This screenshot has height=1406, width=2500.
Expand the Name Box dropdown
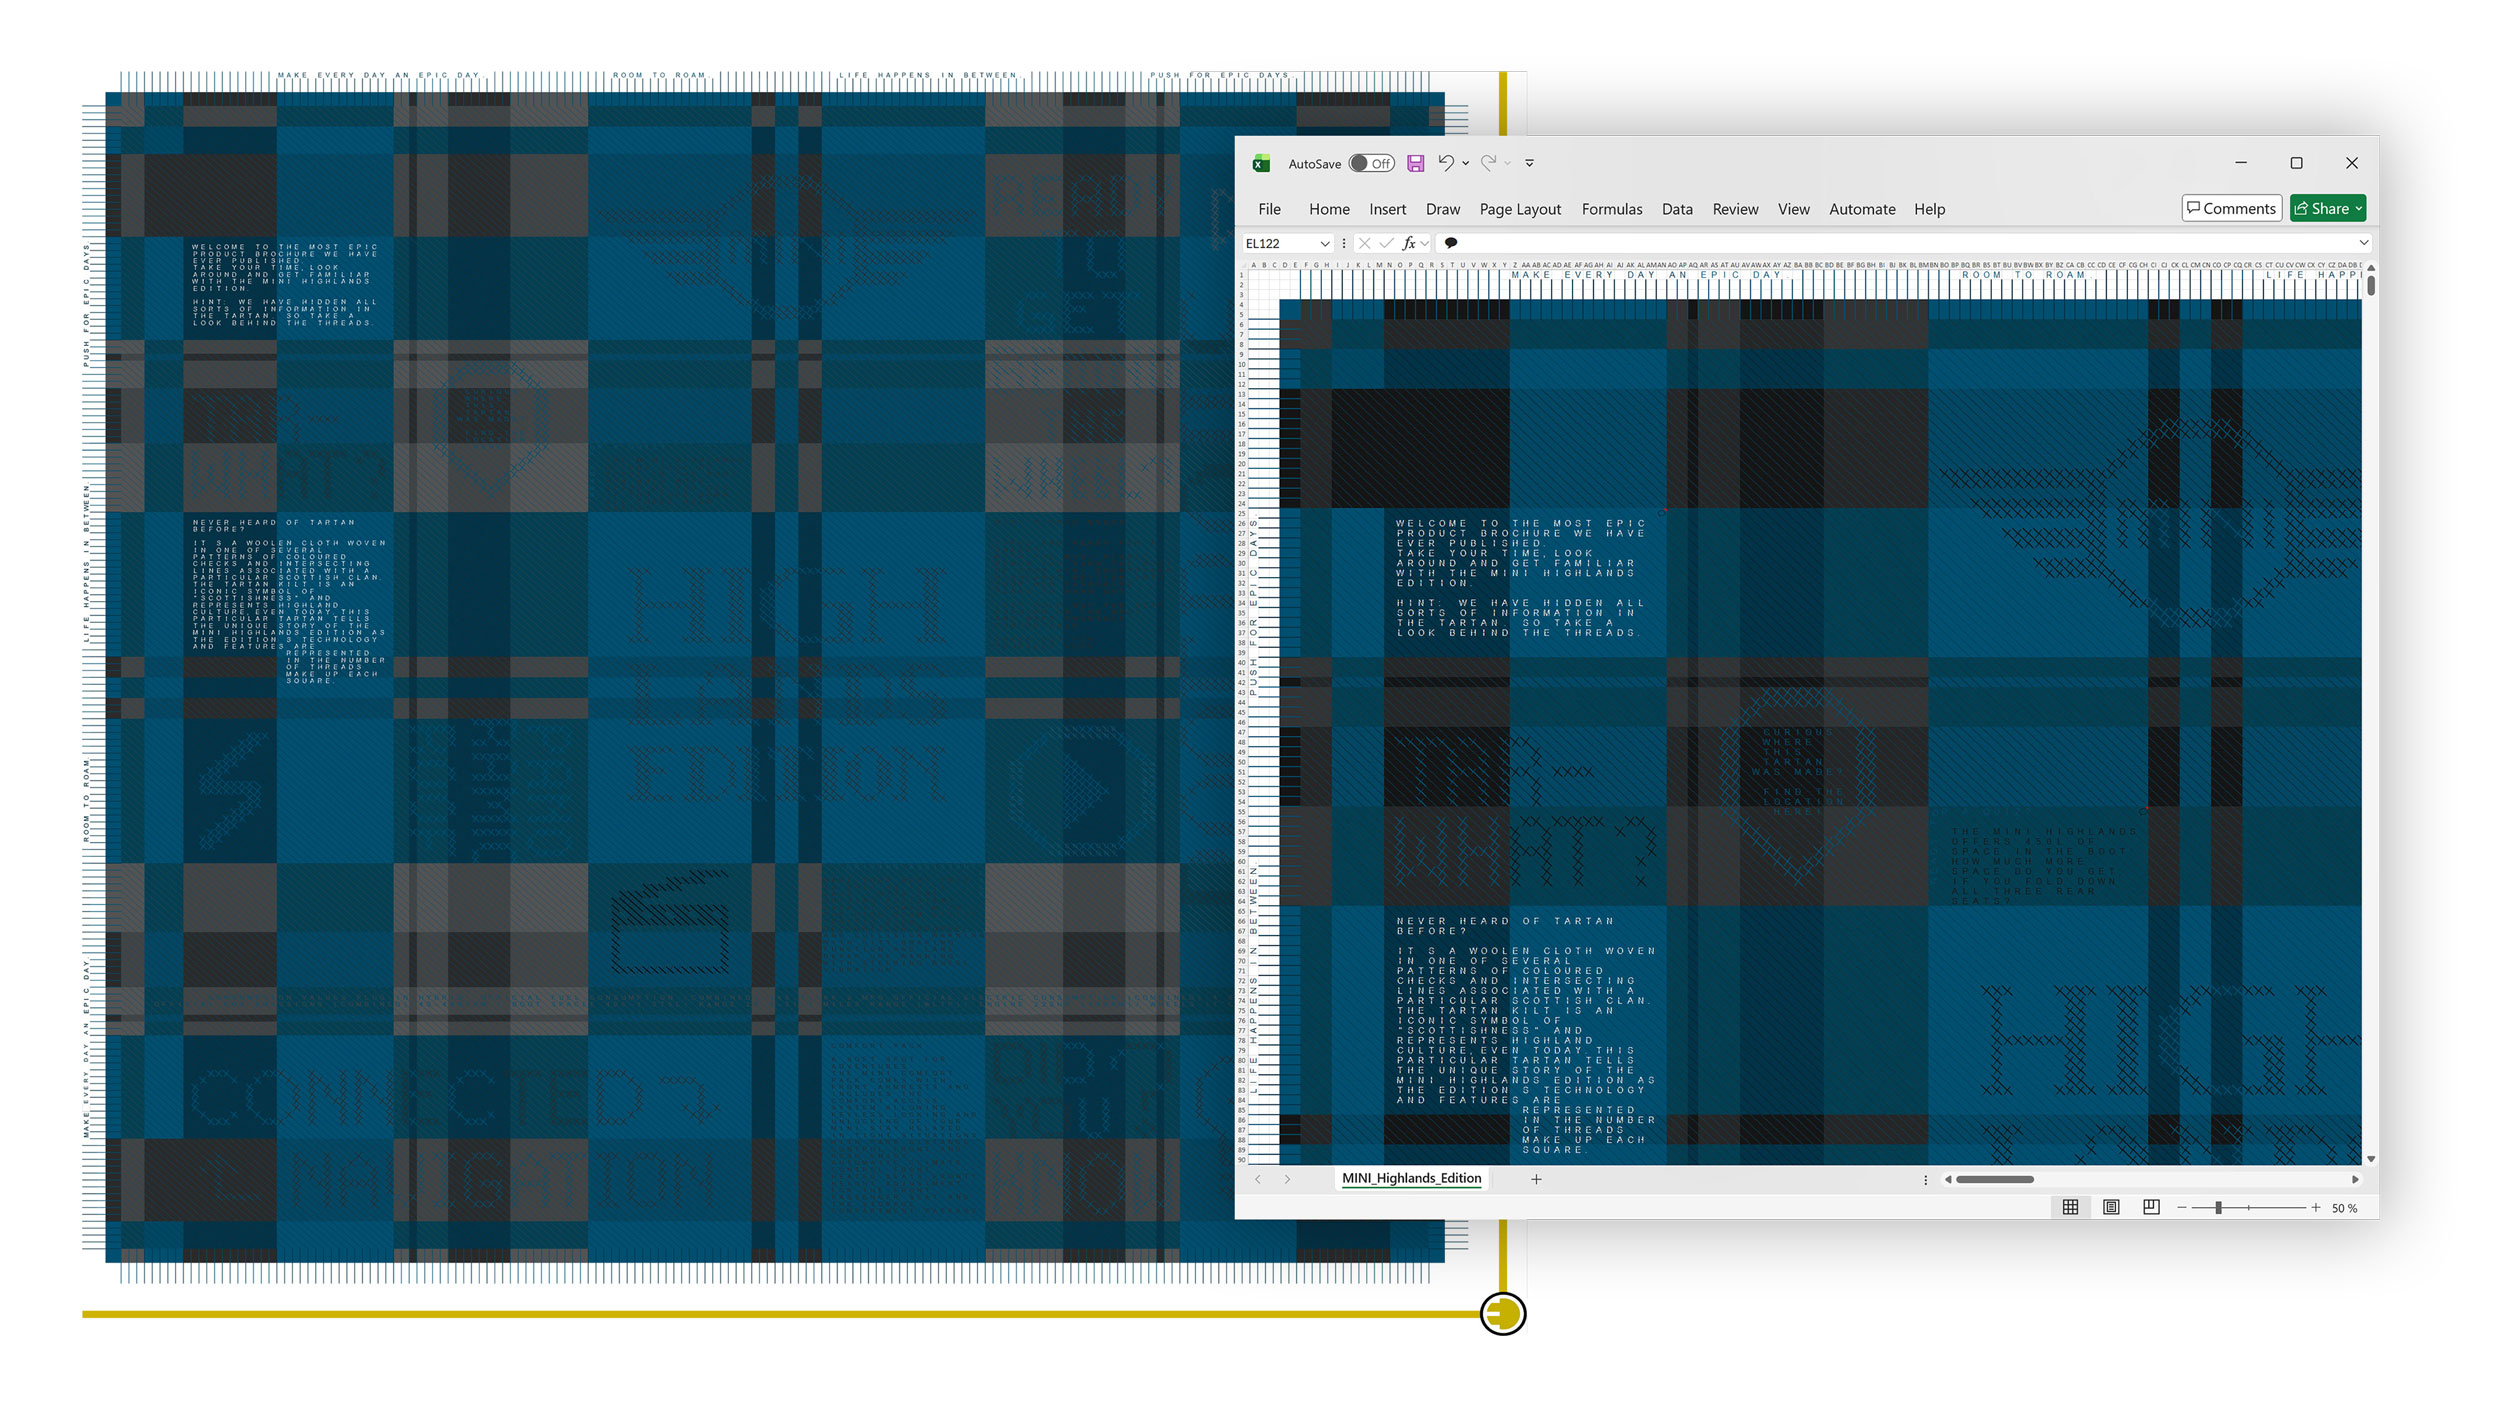[1324, 243]
